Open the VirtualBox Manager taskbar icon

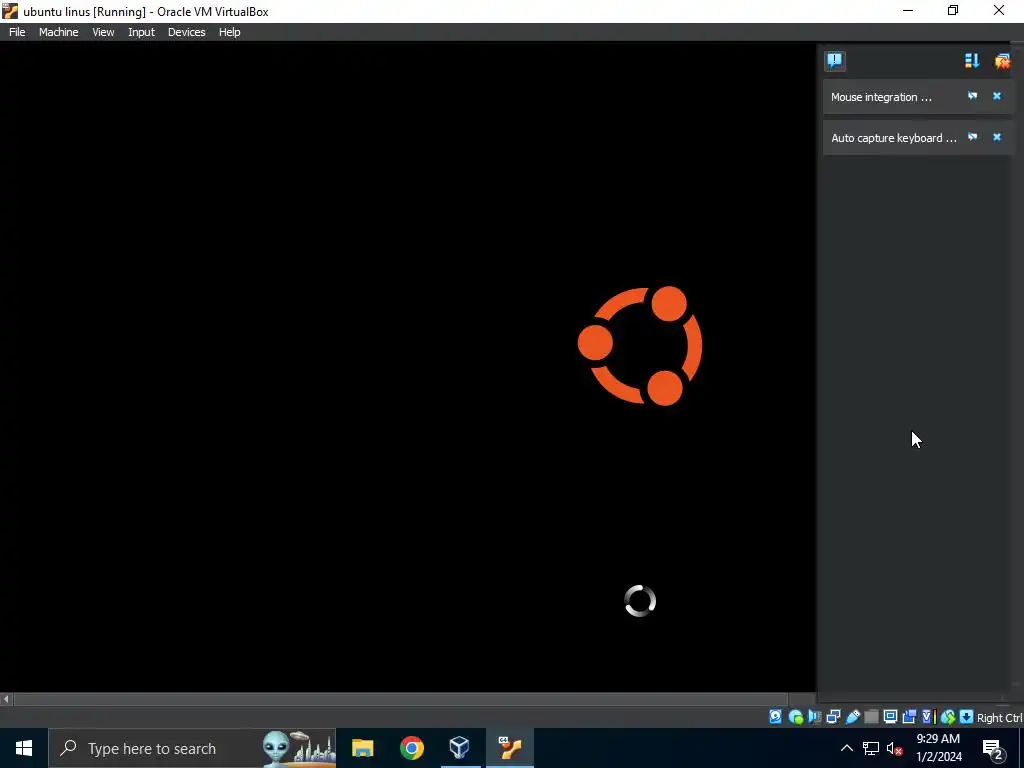pyautogui.click(x=460, y=748)
